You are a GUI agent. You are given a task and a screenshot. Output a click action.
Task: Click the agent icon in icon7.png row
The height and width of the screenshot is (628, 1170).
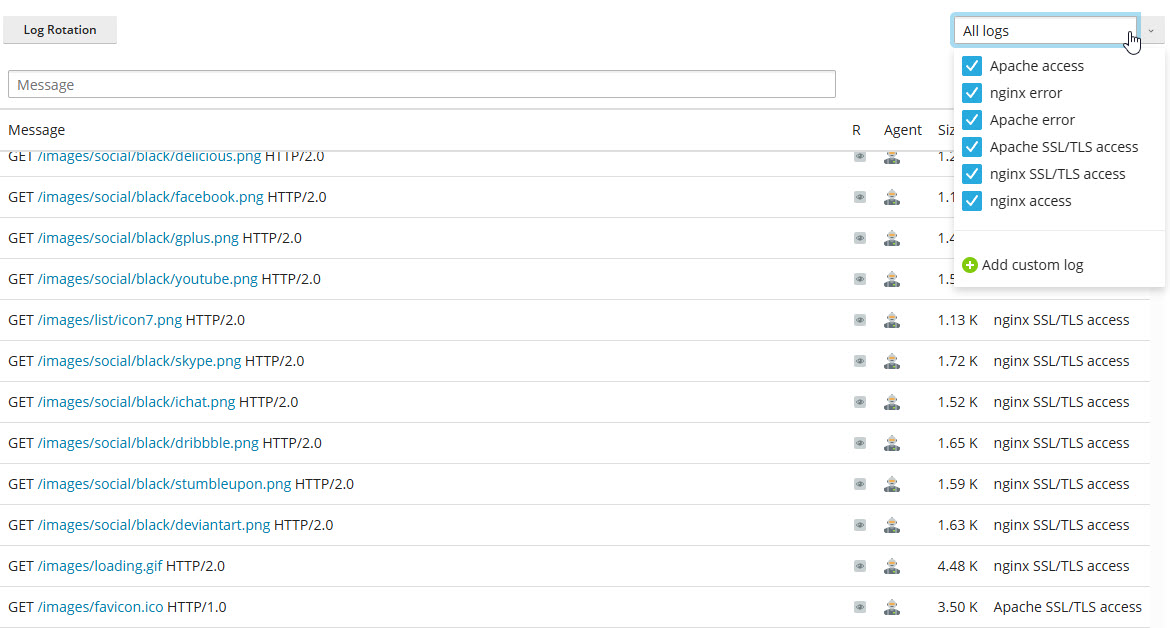tap(892, 320)
